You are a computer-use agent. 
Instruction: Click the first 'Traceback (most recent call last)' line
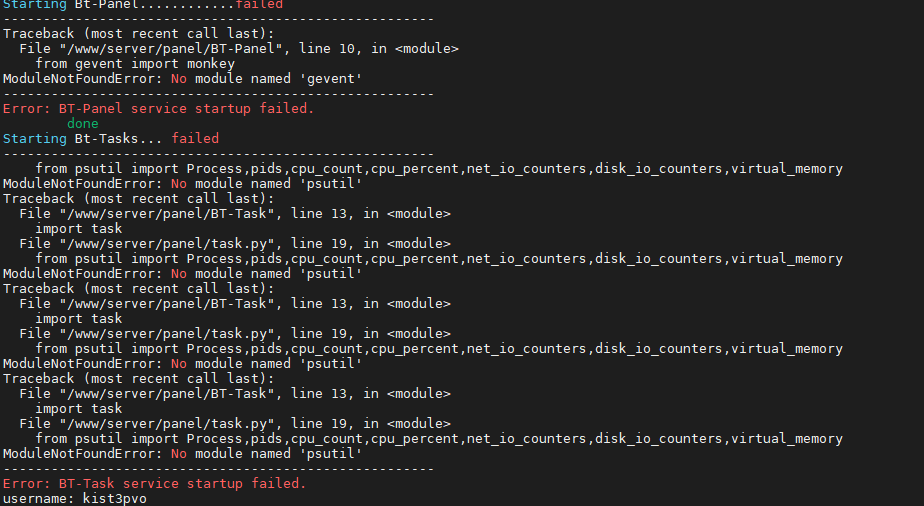coord(138,34)
